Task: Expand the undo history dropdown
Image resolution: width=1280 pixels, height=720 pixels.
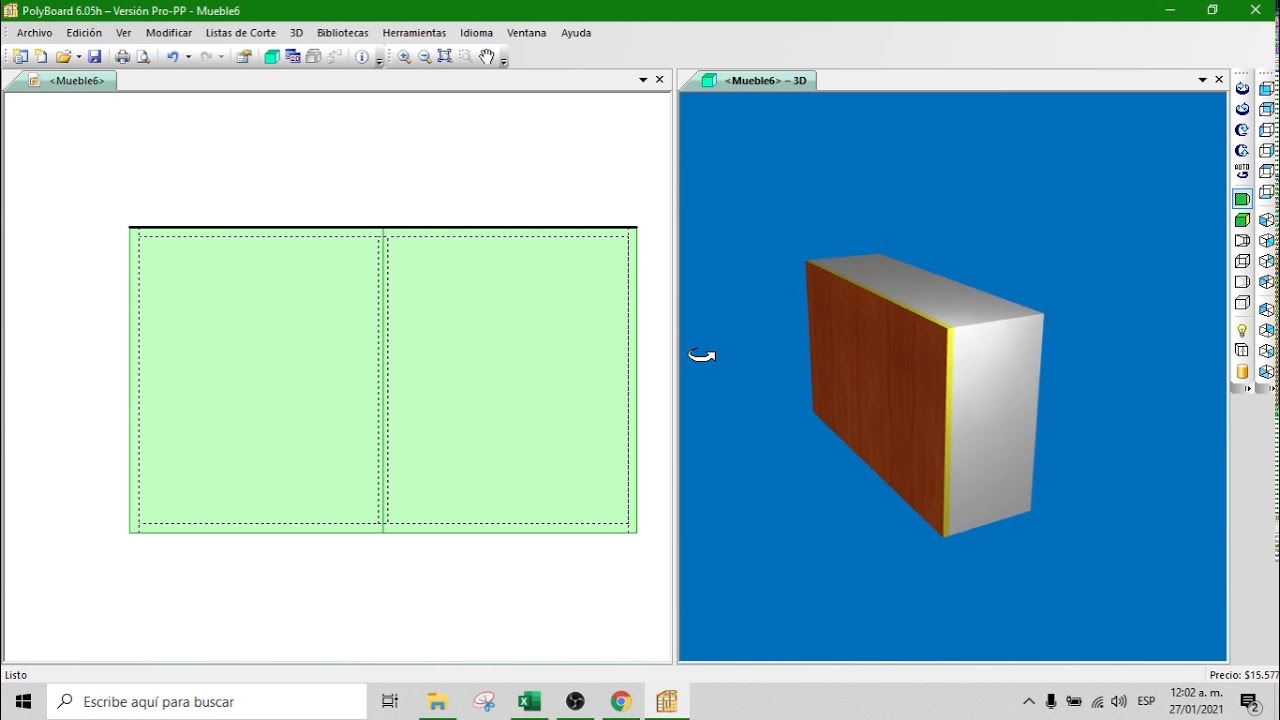Action: (x=188, y=57)
